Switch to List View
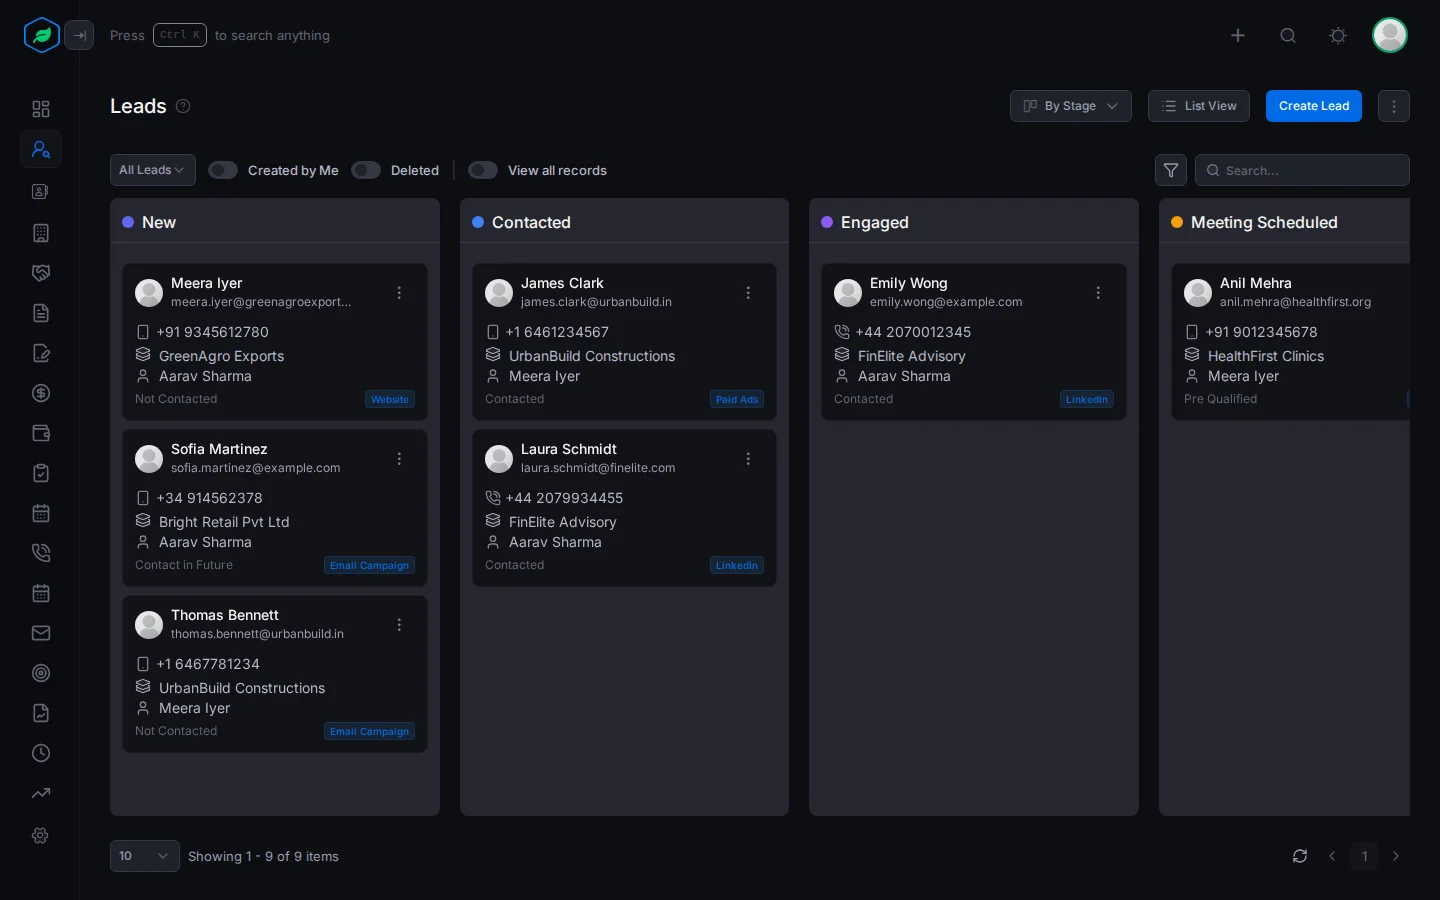This screenshot has height=900, width=1440. pos(1199,106)
